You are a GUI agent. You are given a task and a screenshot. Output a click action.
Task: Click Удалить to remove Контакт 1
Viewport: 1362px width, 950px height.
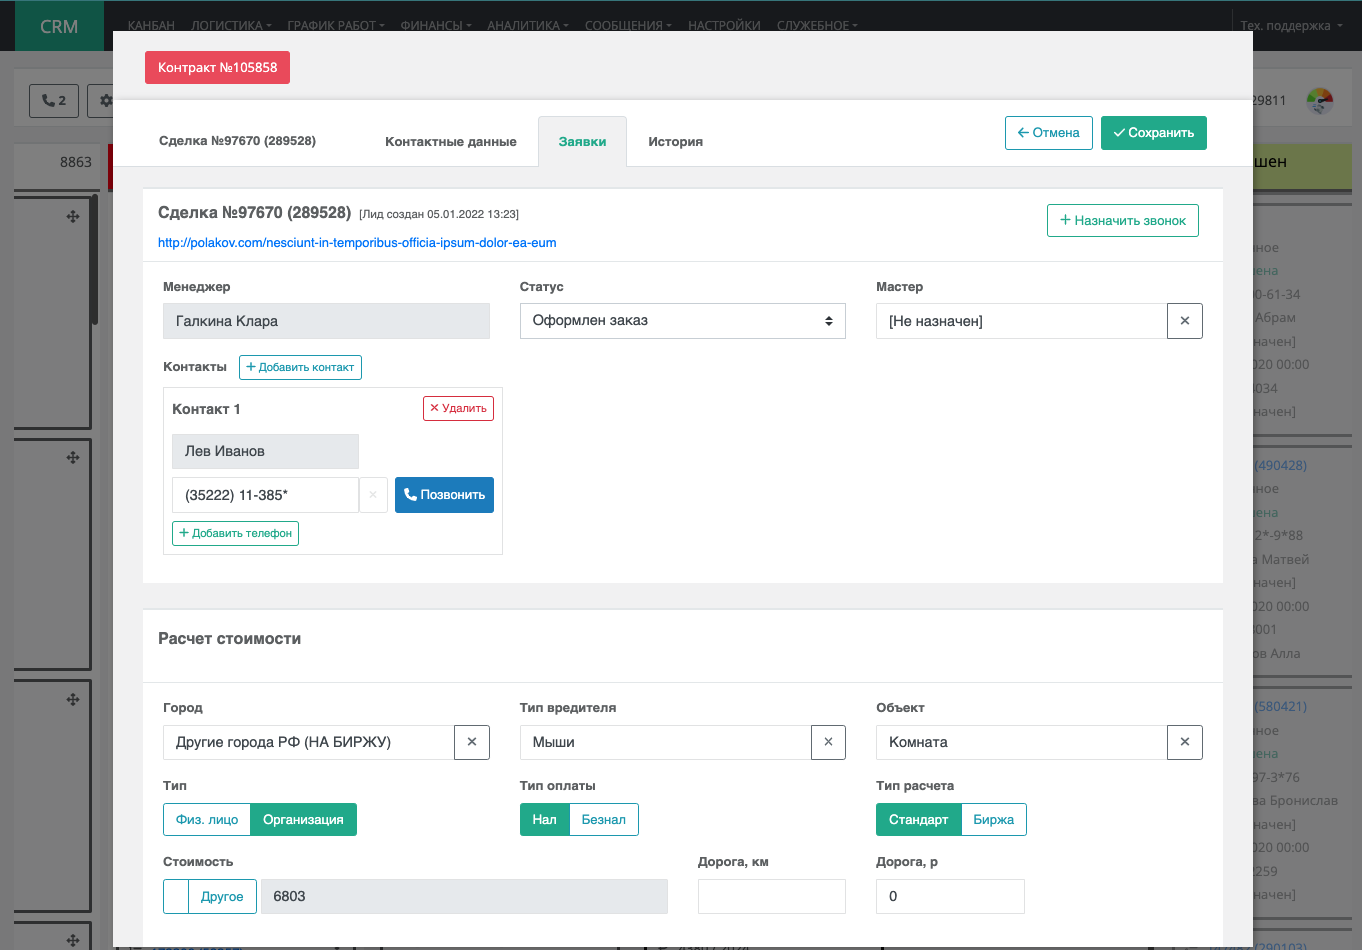coord(458,408)
